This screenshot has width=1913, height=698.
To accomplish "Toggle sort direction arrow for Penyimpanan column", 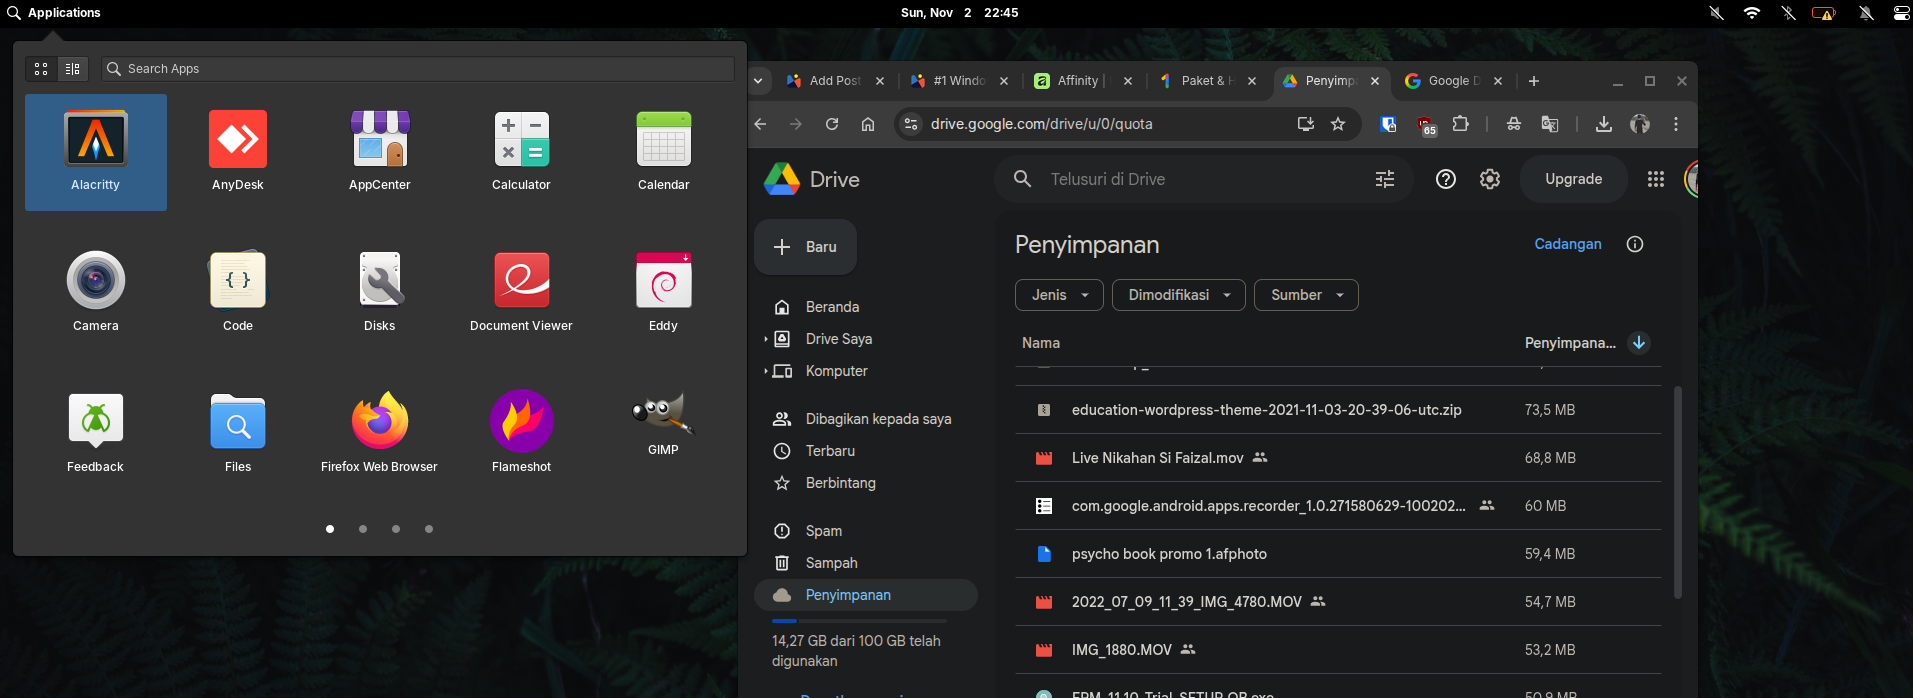I will coord(1639,343).
